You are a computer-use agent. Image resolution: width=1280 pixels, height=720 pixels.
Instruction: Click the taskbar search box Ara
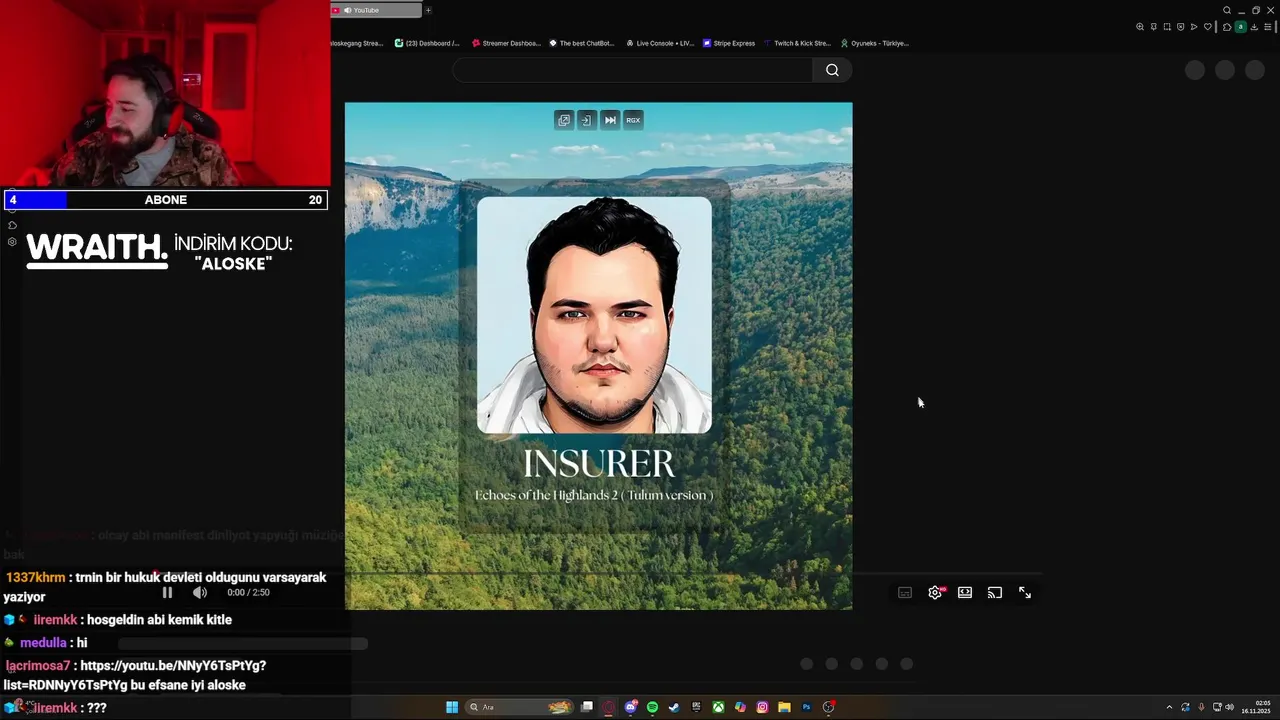tap(520, 707)
